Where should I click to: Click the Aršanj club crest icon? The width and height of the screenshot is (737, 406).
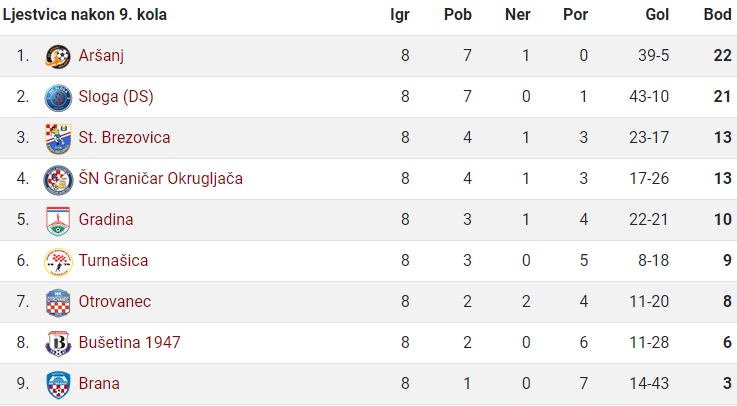(x=58, y=57)
